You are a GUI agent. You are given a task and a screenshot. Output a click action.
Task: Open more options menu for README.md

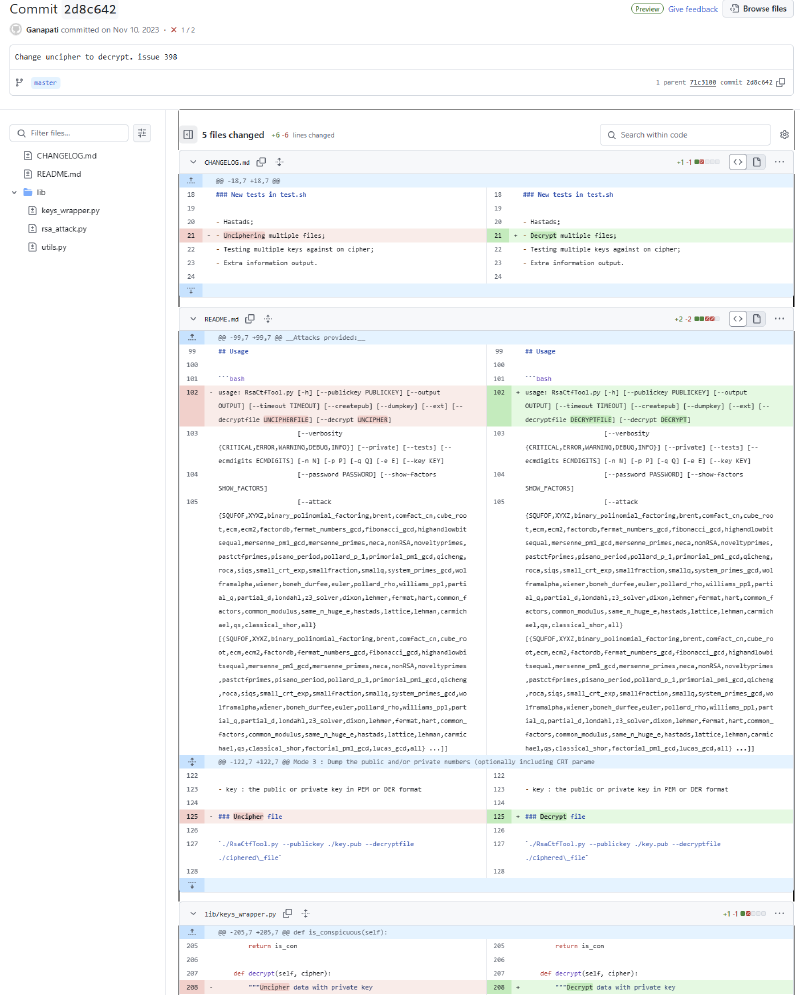pyautogui.click(x=780, y=319)
